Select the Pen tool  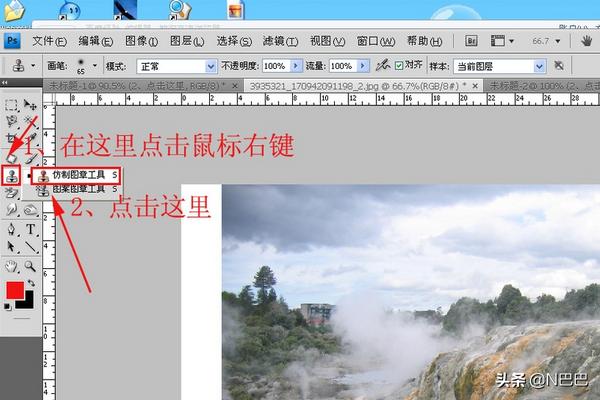11,229
